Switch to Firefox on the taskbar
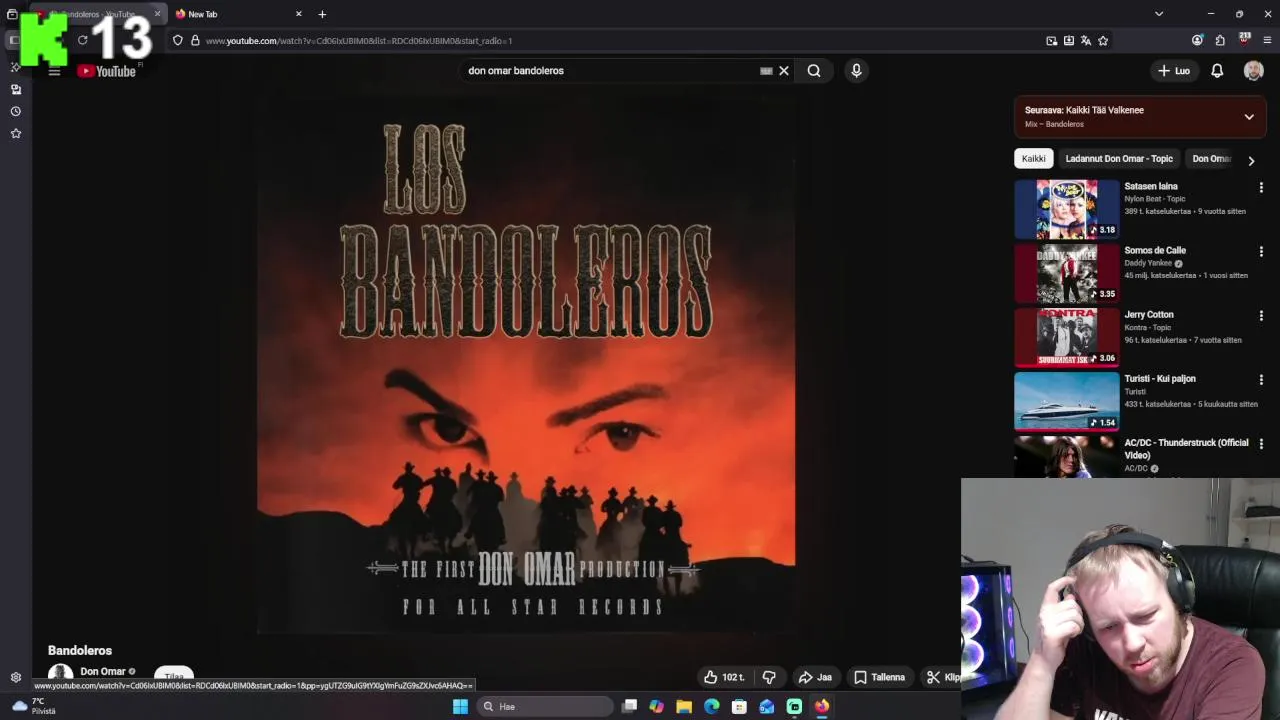 point(821,706)
